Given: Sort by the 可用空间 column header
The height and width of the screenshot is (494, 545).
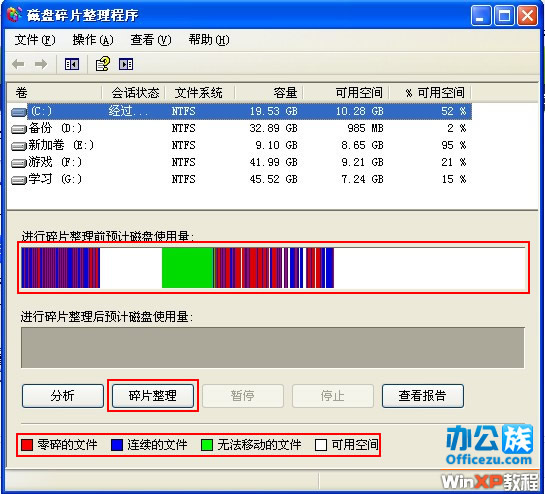Looking at the screenshot, I should [x=346, y=93].
